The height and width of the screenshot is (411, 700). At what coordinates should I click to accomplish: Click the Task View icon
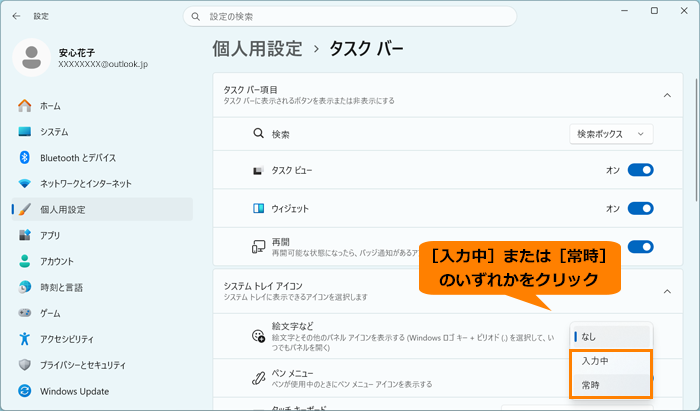tap(258, 170)
